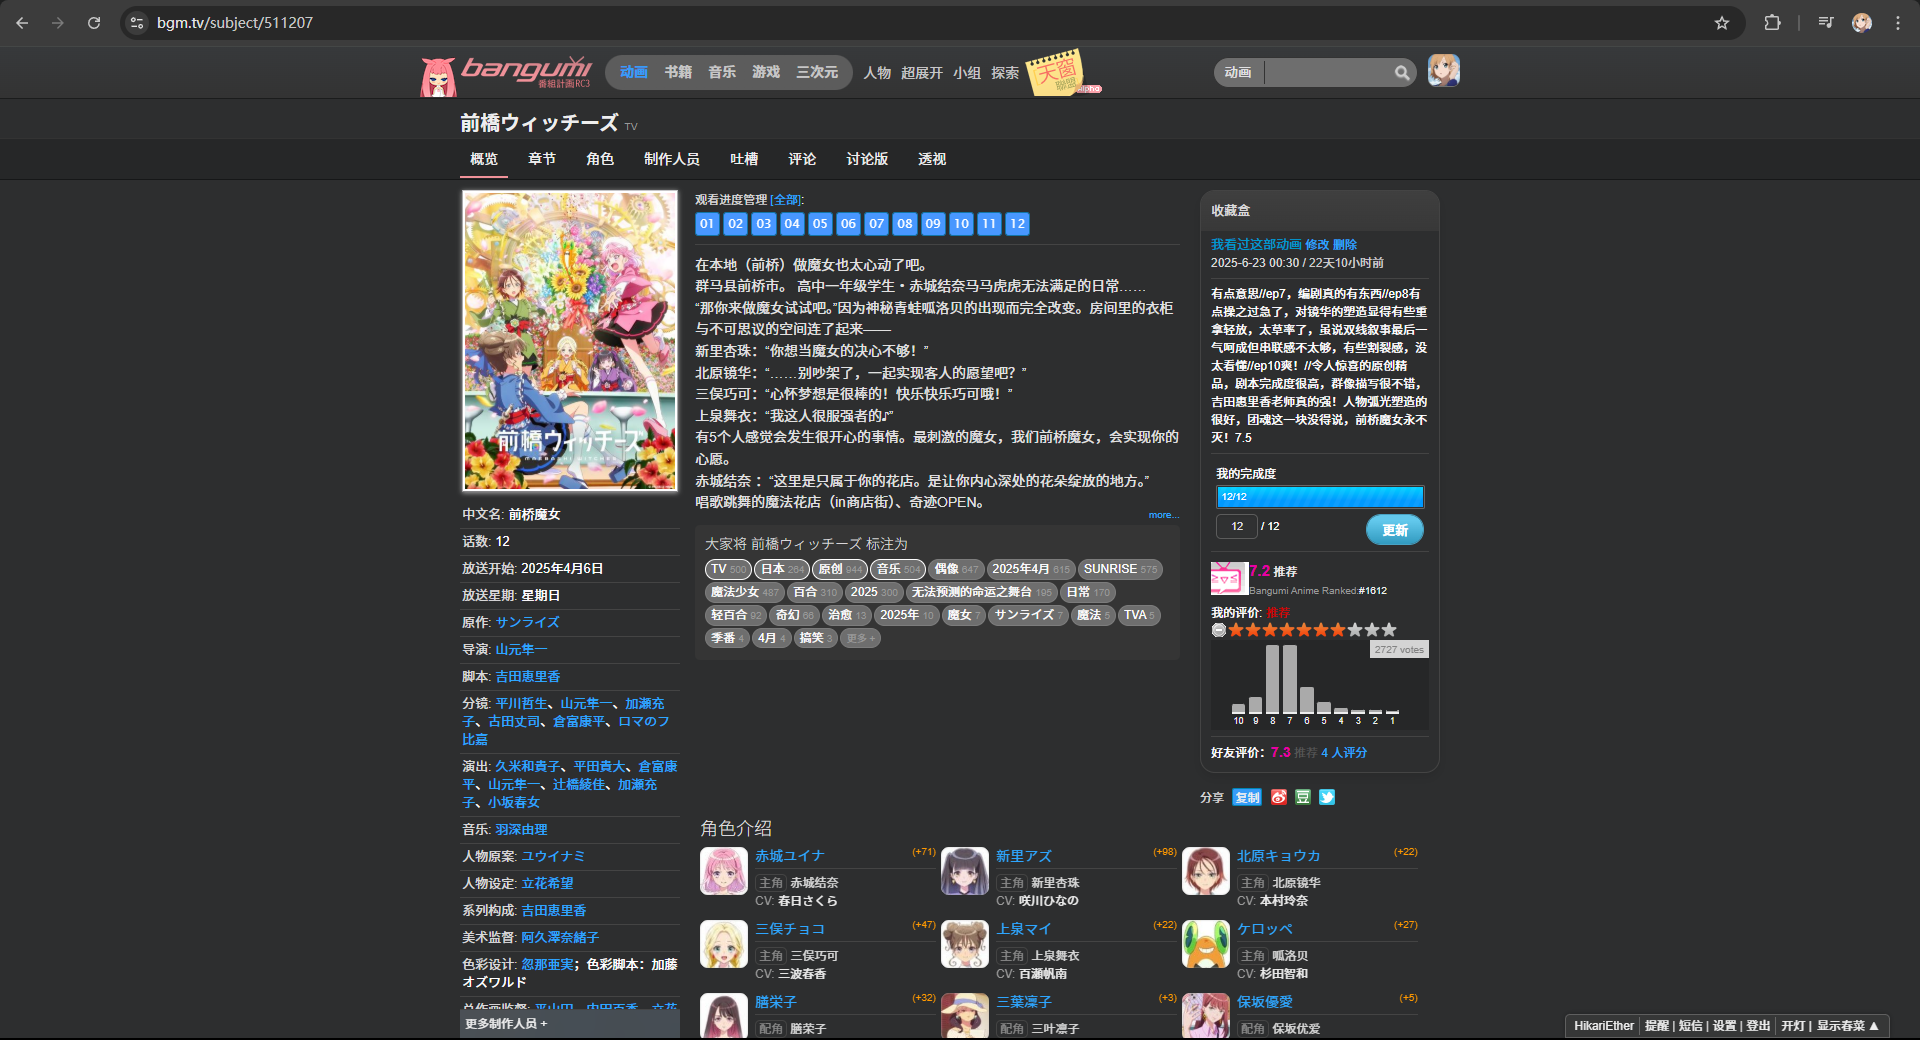Mark episode 10 progress
The height and width of the screenshot is (1040, 1920).
(961, 224)
